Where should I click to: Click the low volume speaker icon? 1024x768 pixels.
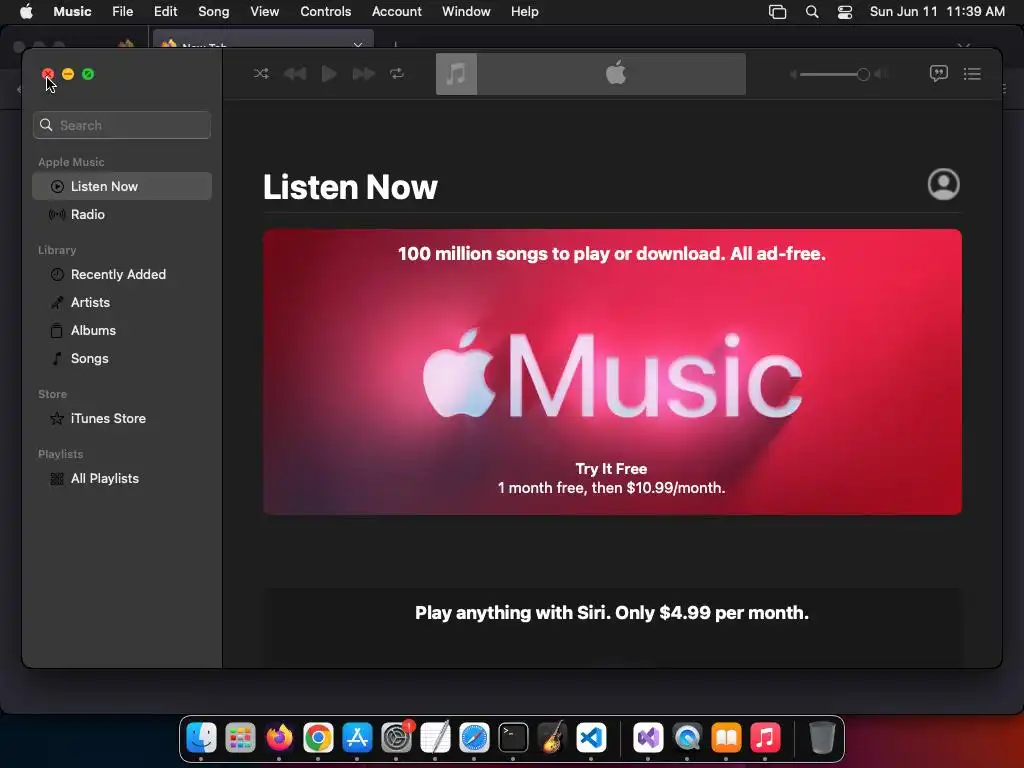point(793,74)
